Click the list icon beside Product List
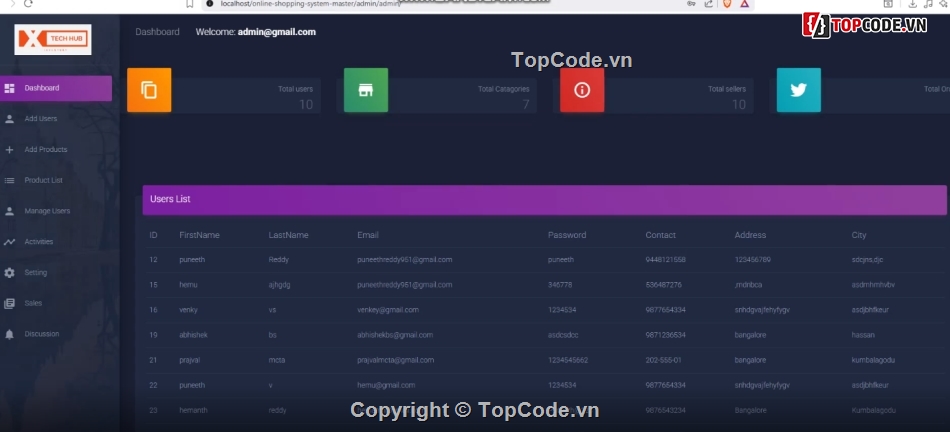Viewport: 950px width, 432px height. (9, 181)
